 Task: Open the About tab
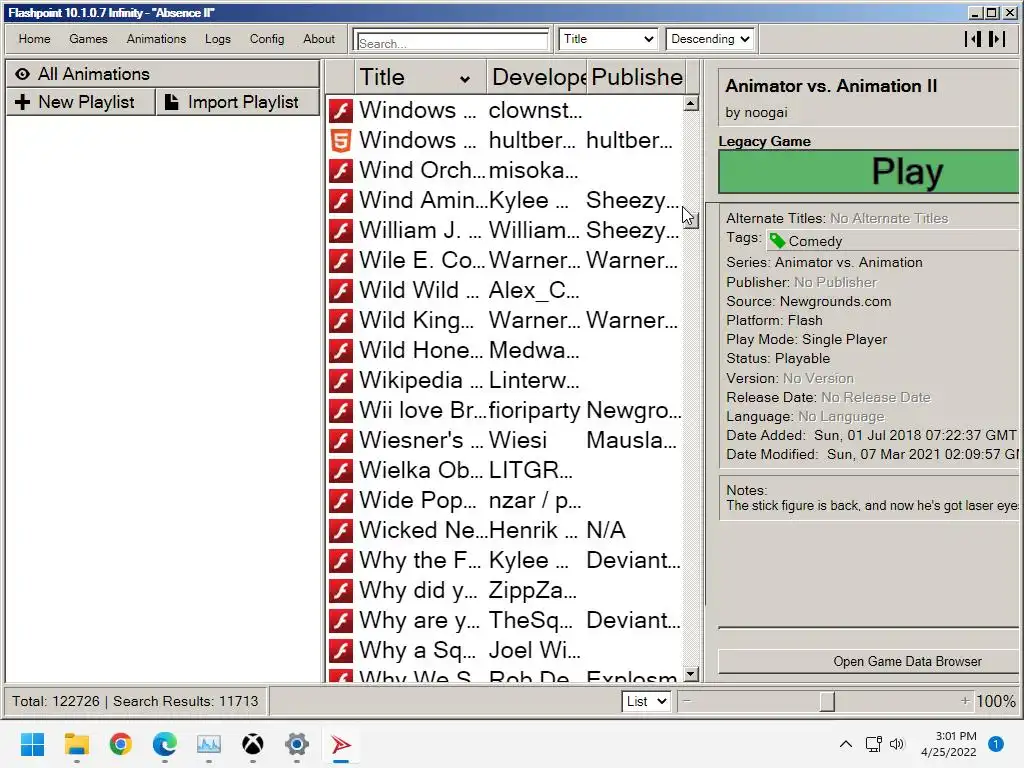pos(319,39)
